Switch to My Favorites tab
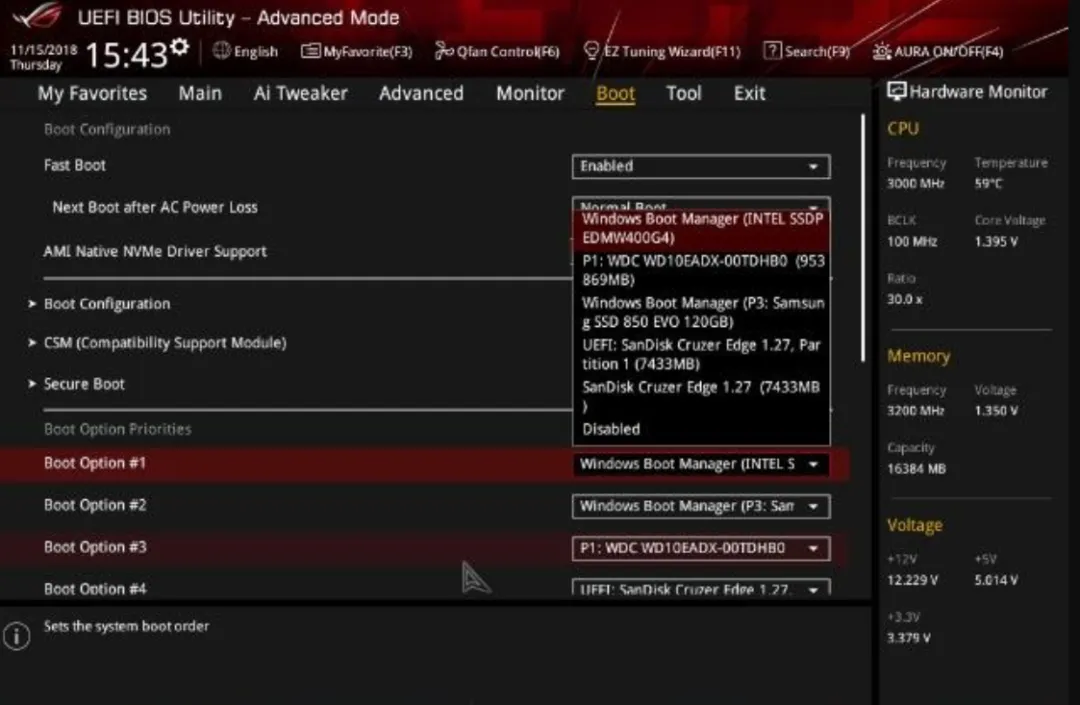The width and height of the screenshot is (1080, 705). point(92,93)
